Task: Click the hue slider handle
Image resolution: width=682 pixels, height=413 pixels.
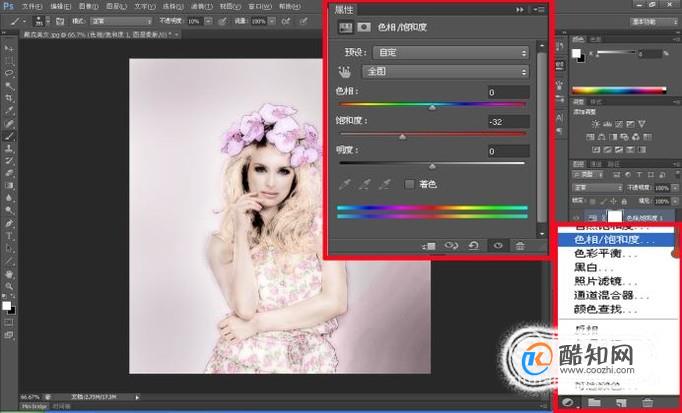Action: click(x=432, y=107)
